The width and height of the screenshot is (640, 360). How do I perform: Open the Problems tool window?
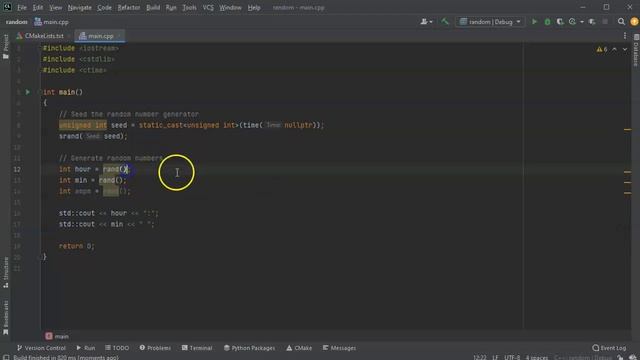tap(155, 348)
